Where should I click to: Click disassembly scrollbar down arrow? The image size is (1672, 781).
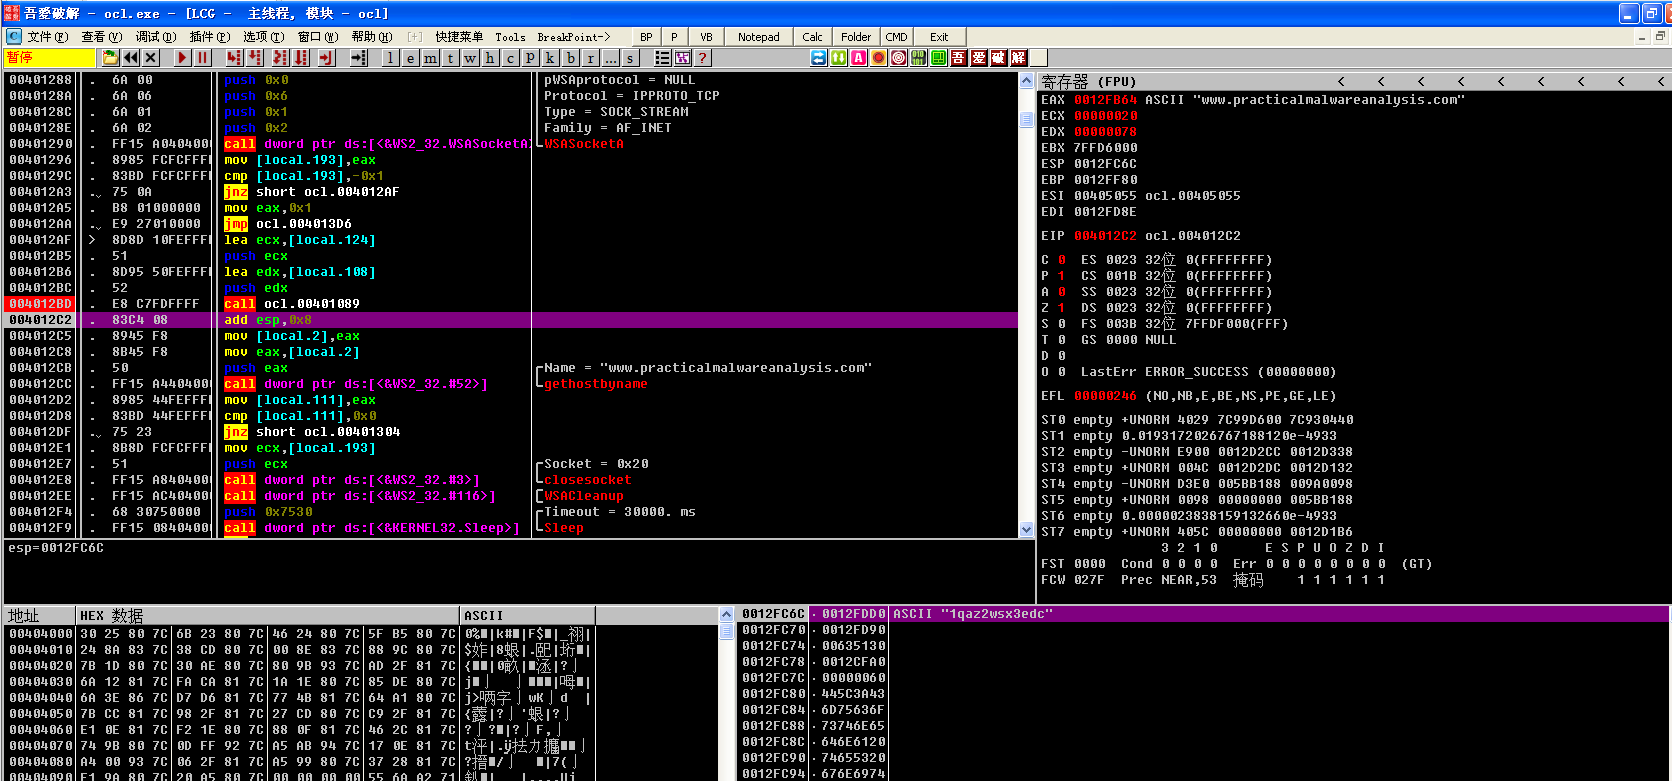[x=1026, y=529]
